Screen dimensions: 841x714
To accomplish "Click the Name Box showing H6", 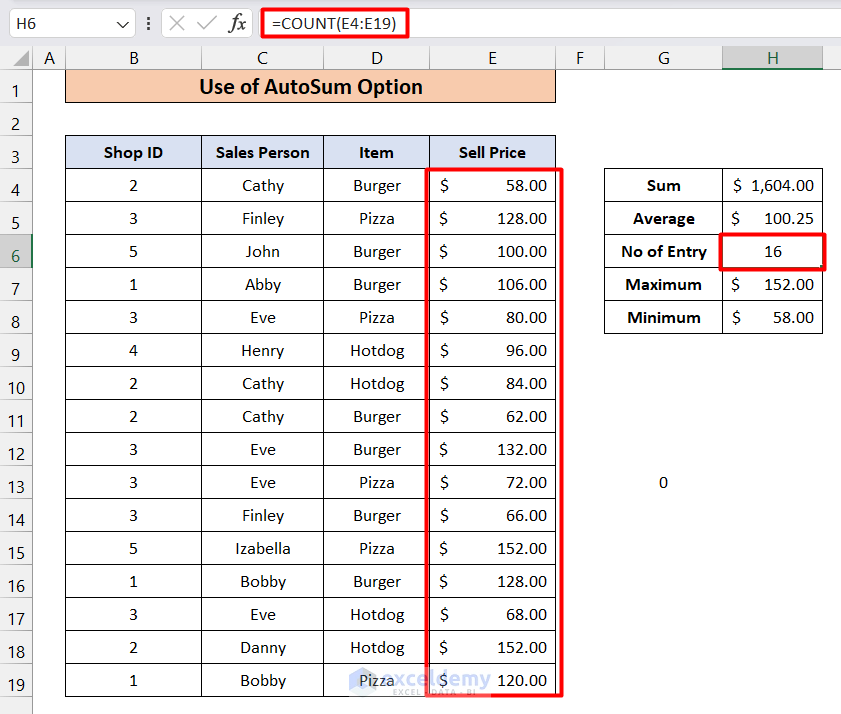I will 72,24.
